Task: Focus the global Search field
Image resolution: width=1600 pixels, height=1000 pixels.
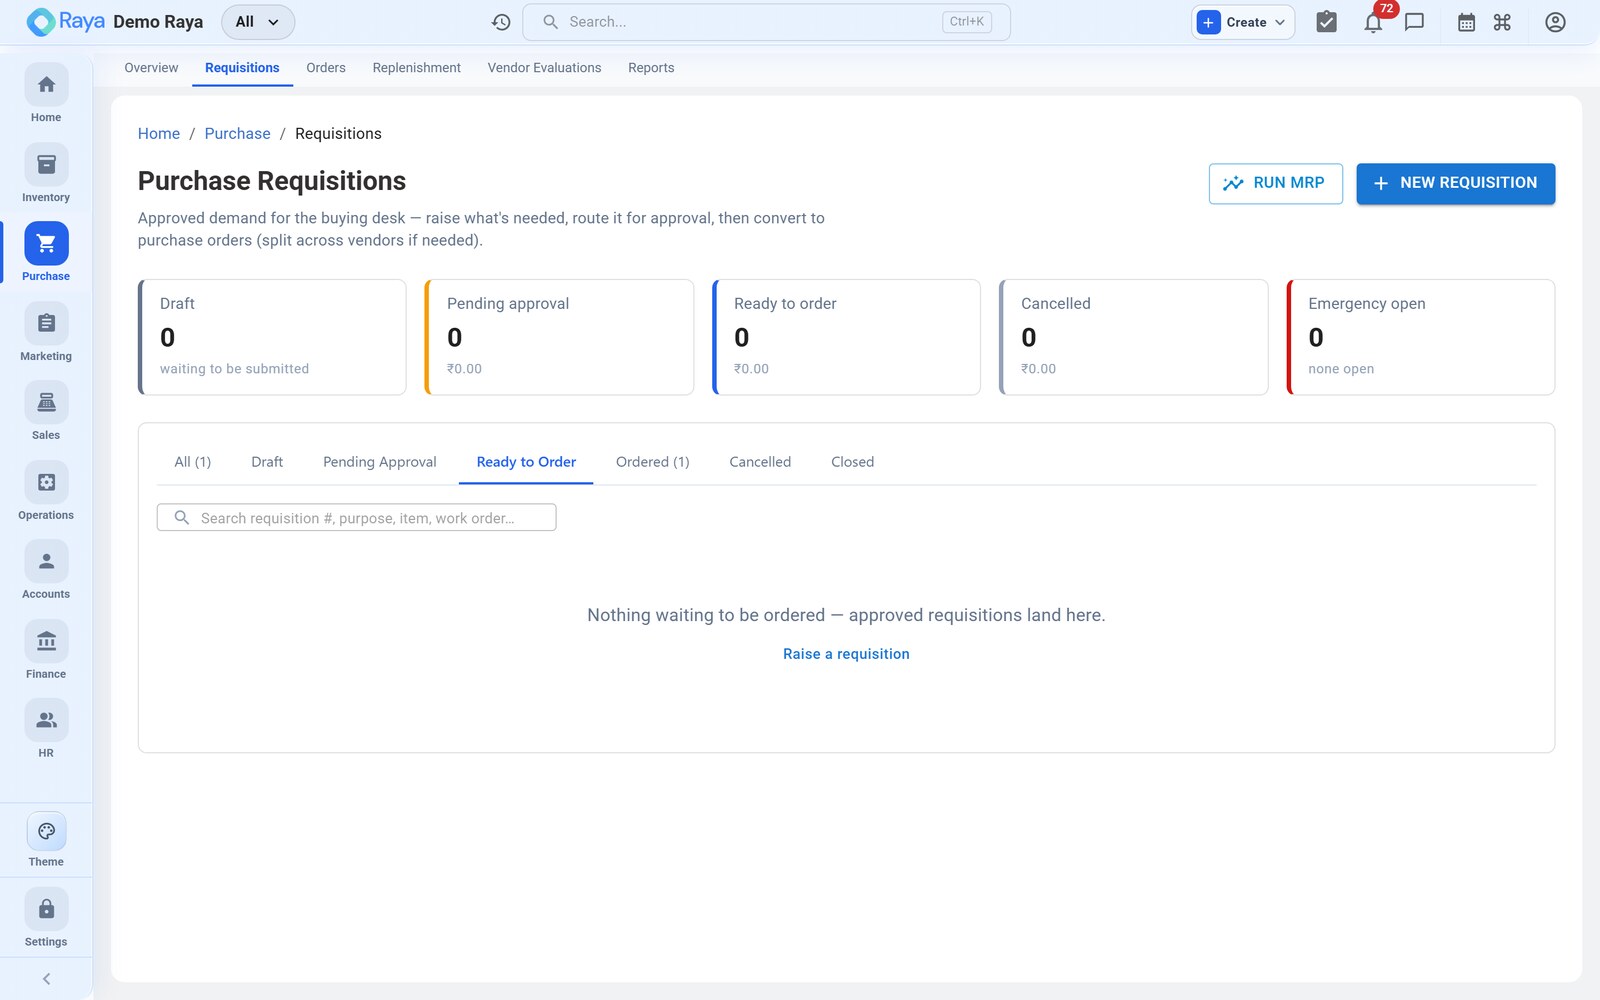Action: 766,22
